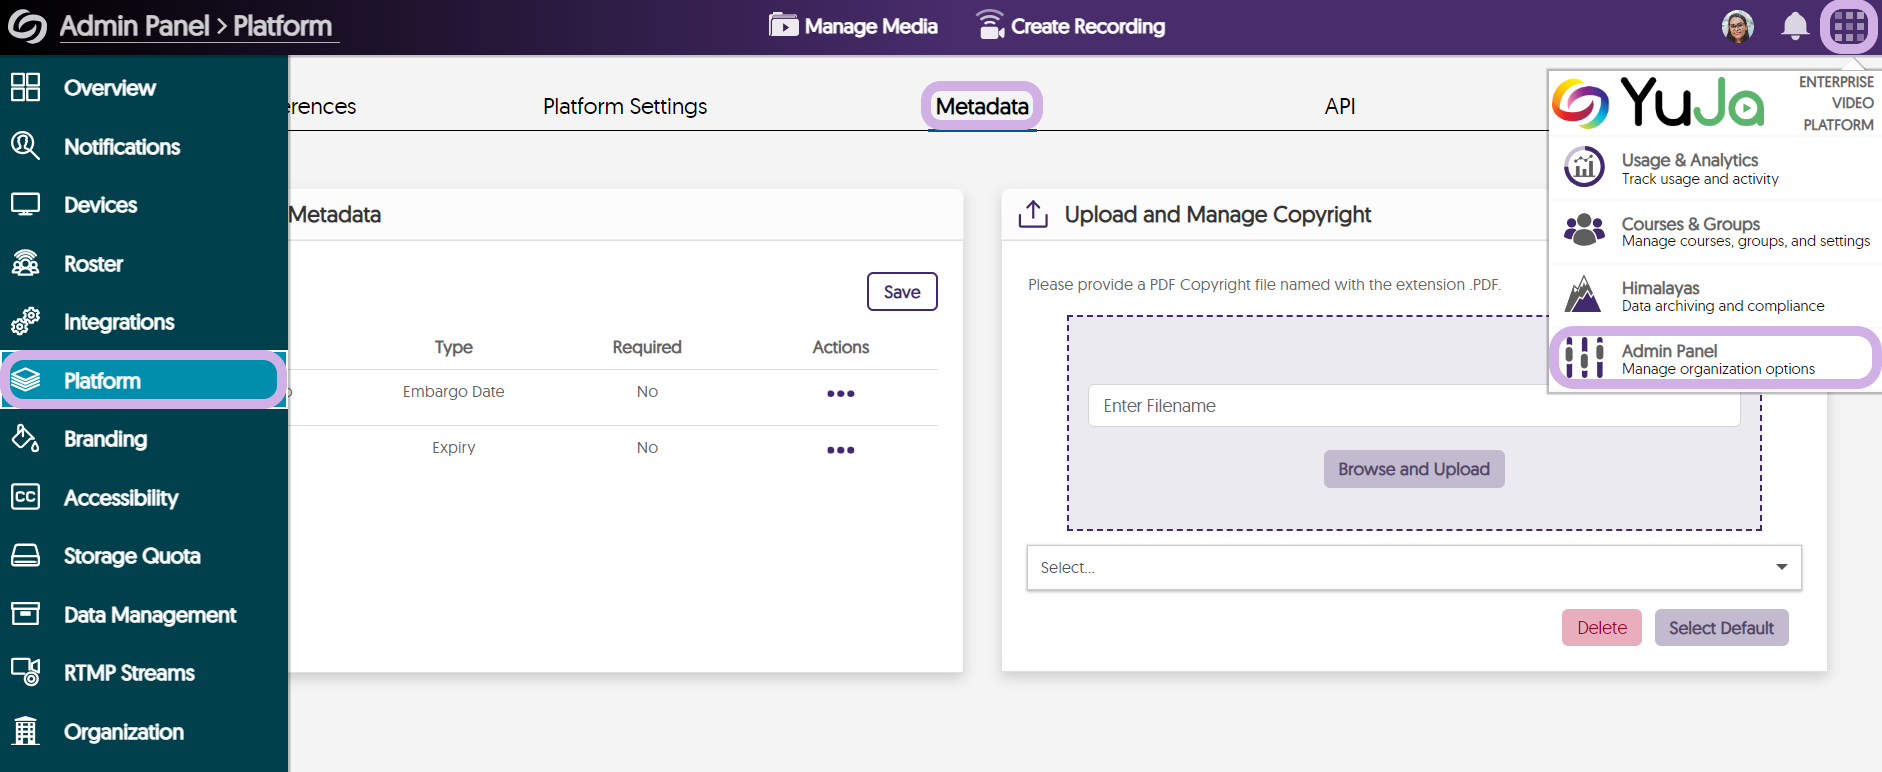Switch to the Platform Settings tab
This screenshot has width=1882, height=772.
(x=624, y=106)
